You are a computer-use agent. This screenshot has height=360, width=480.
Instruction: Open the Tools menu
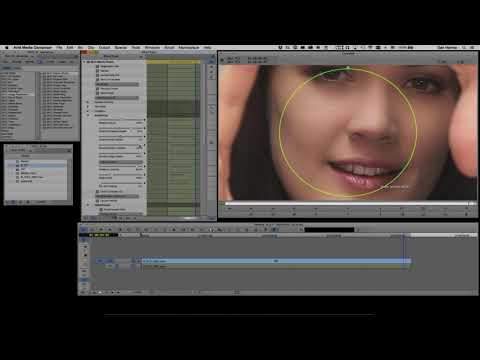click(136, 48)
